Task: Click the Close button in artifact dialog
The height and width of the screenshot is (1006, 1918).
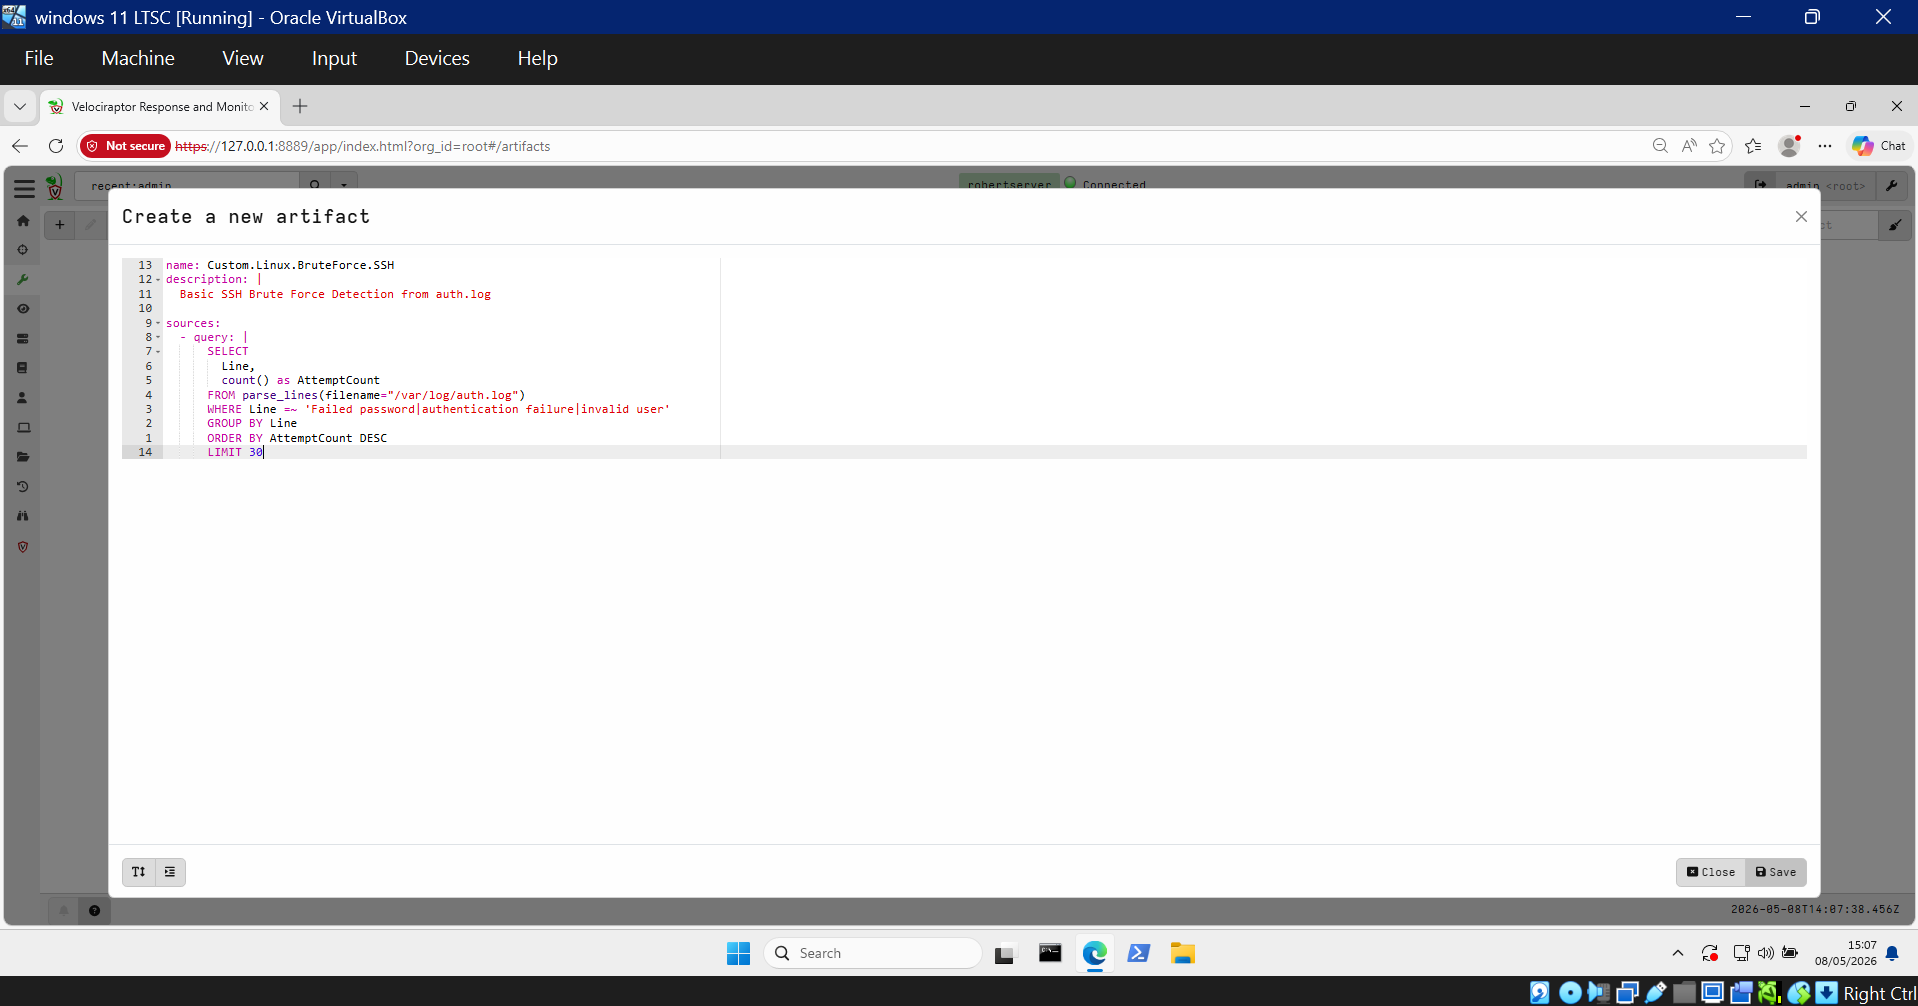Action: (x=1711, y=872)
